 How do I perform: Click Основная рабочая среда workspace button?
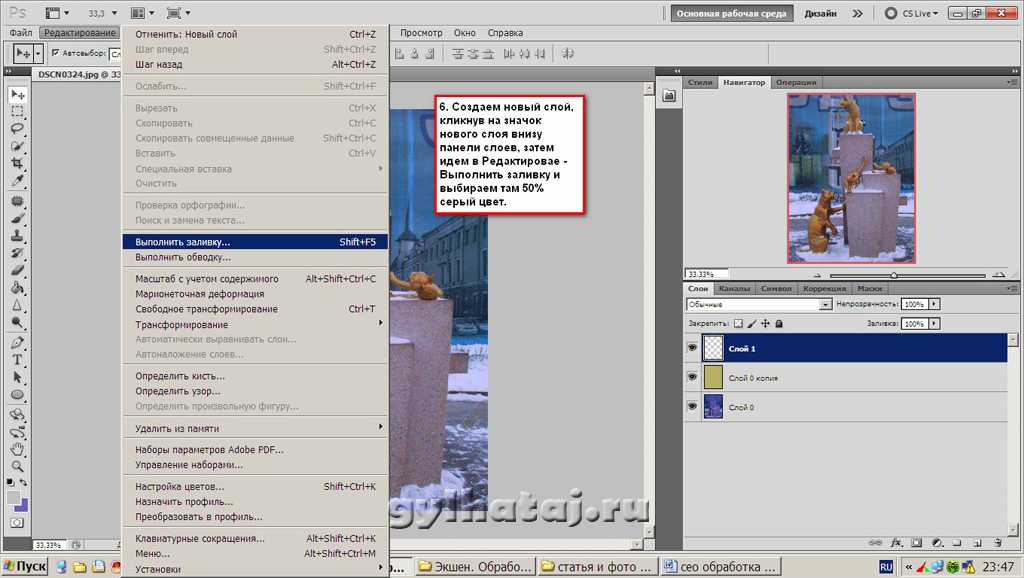(733, 14)
